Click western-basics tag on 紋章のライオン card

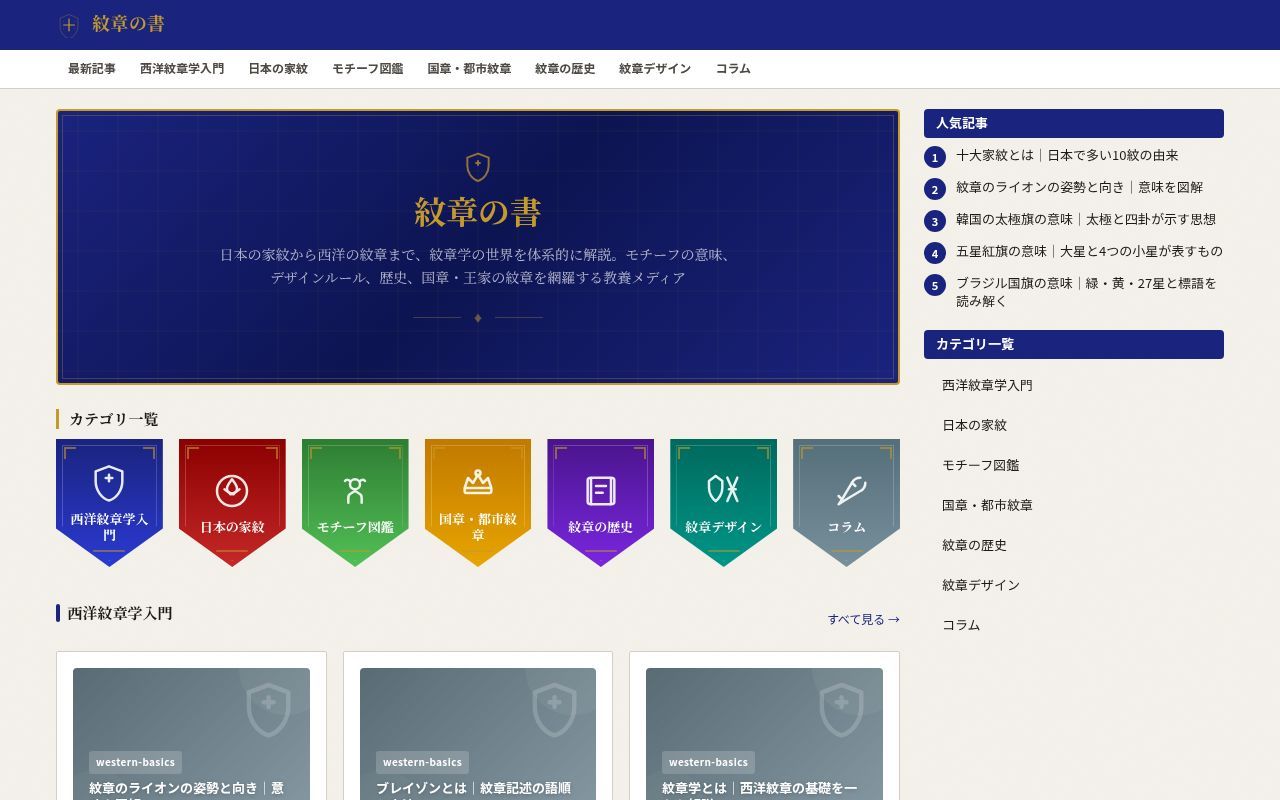pos(135,762)
